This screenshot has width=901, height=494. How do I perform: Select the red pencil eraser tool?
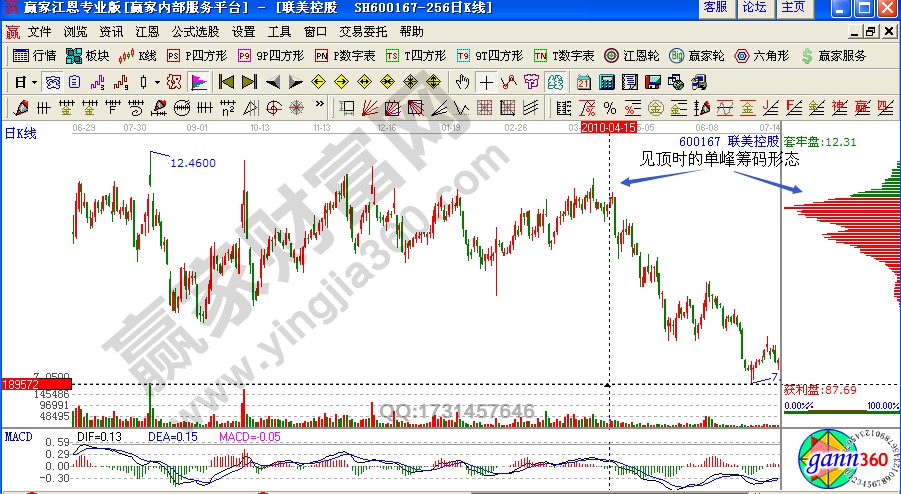[21, 107]
